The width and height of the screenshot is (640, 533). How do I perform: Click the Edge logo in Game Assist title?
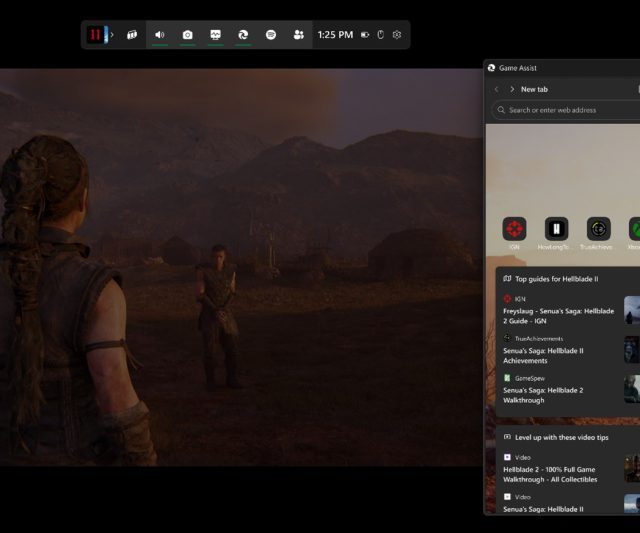click(491, 68)
